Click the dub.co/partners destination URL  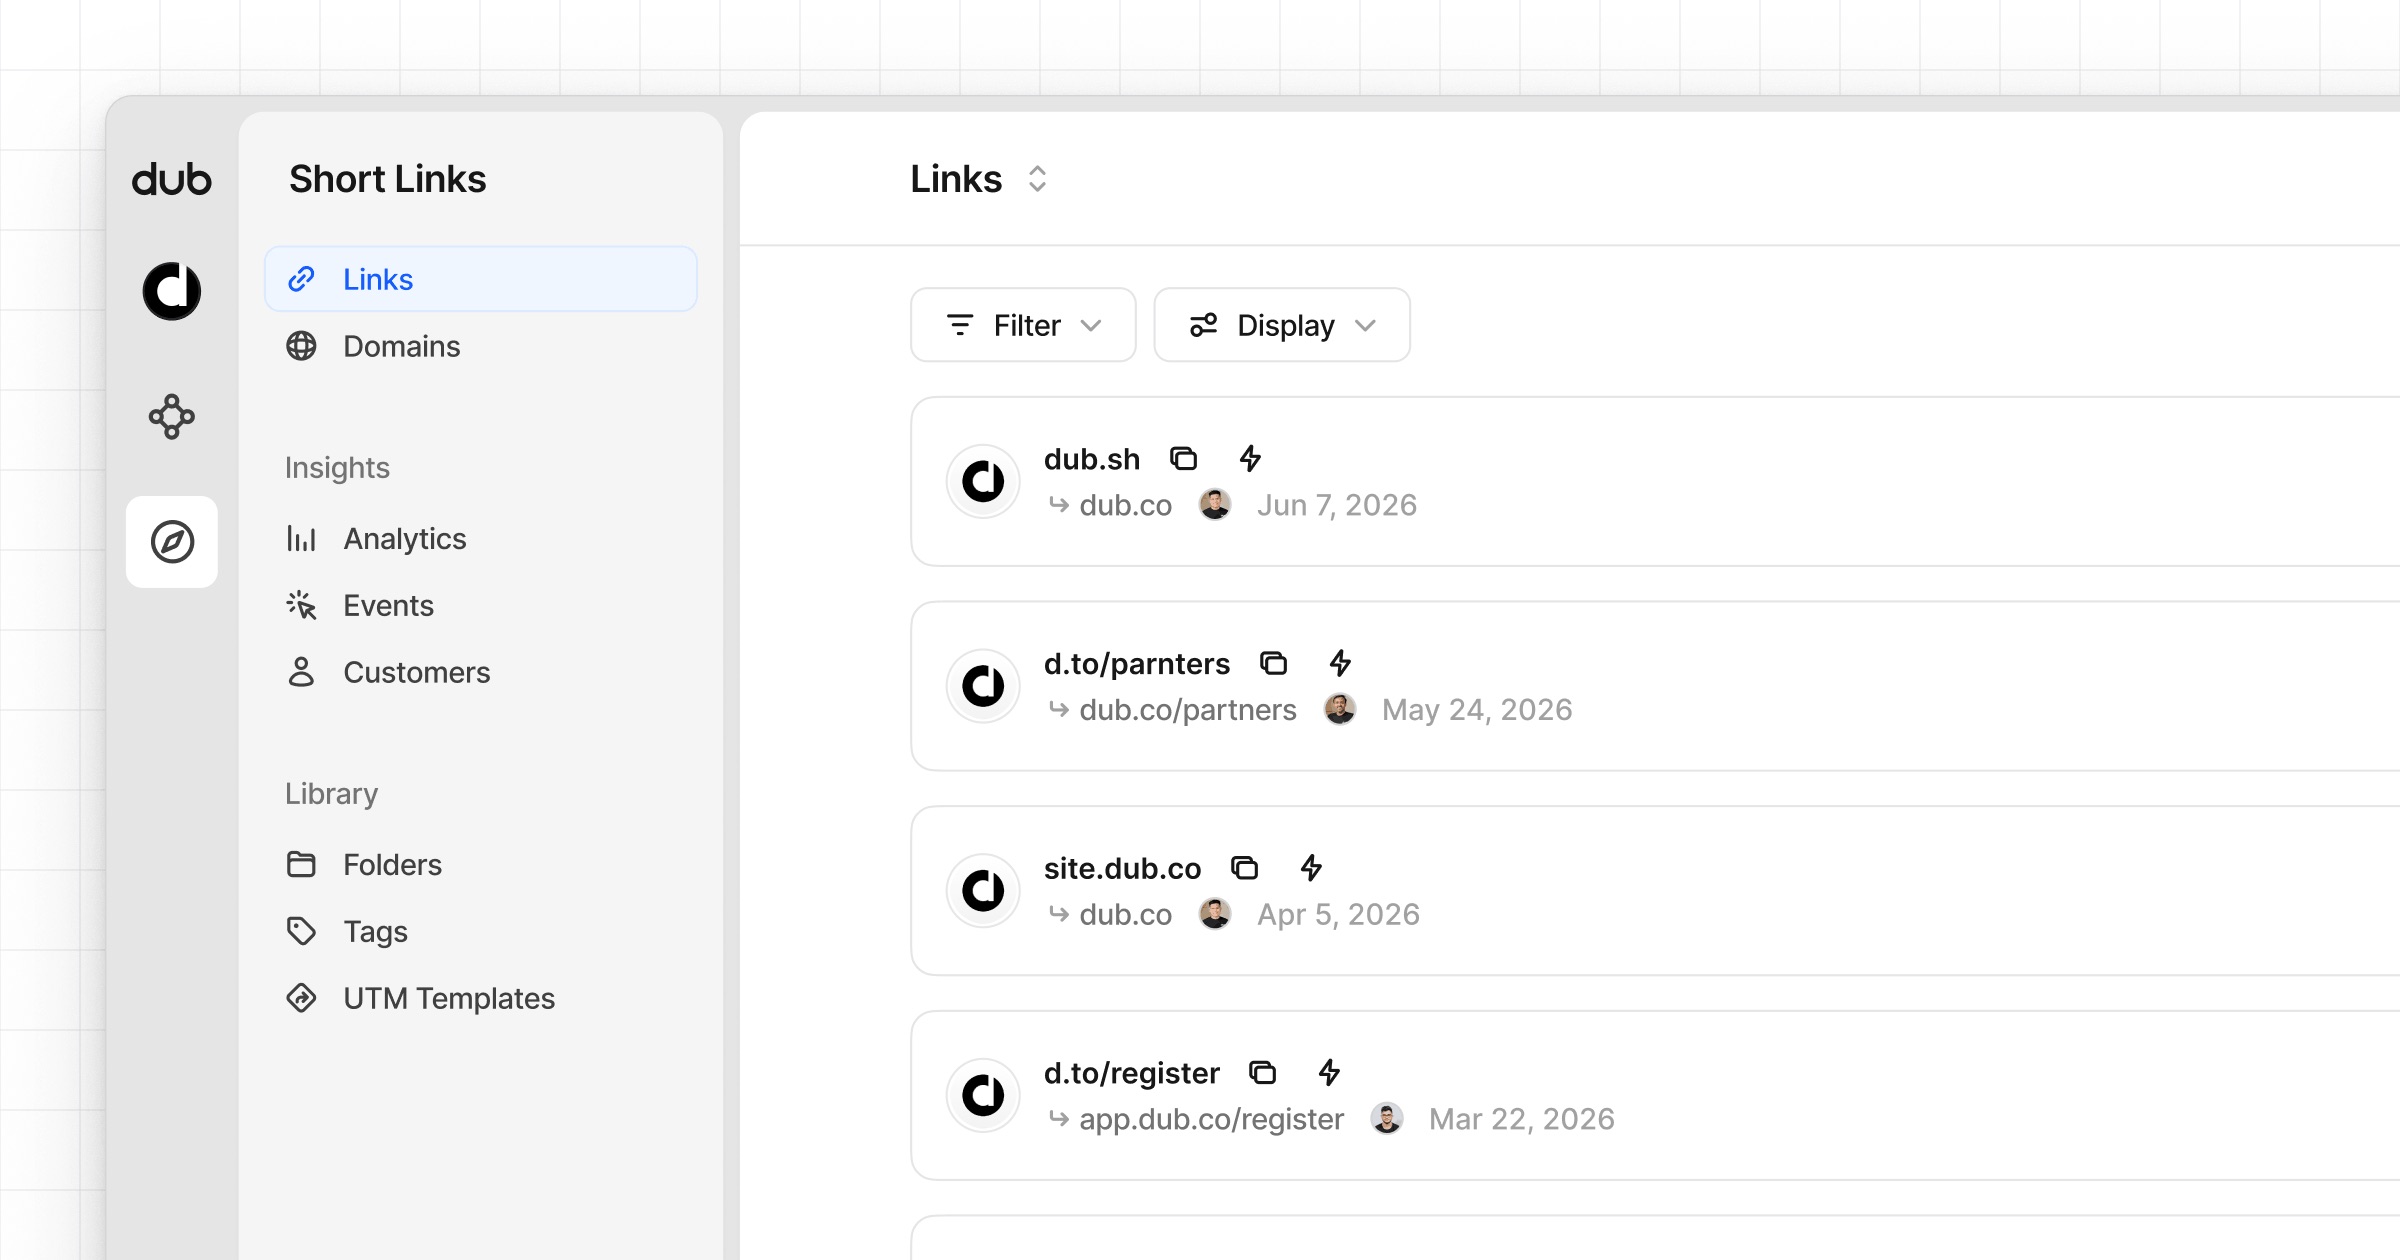(1188, 710)
